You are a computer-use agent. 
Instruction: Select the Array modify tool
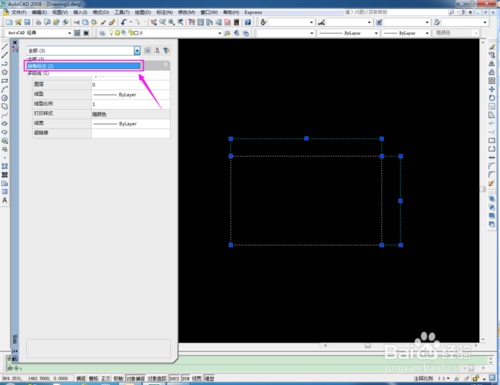click(x=492, y=81)
